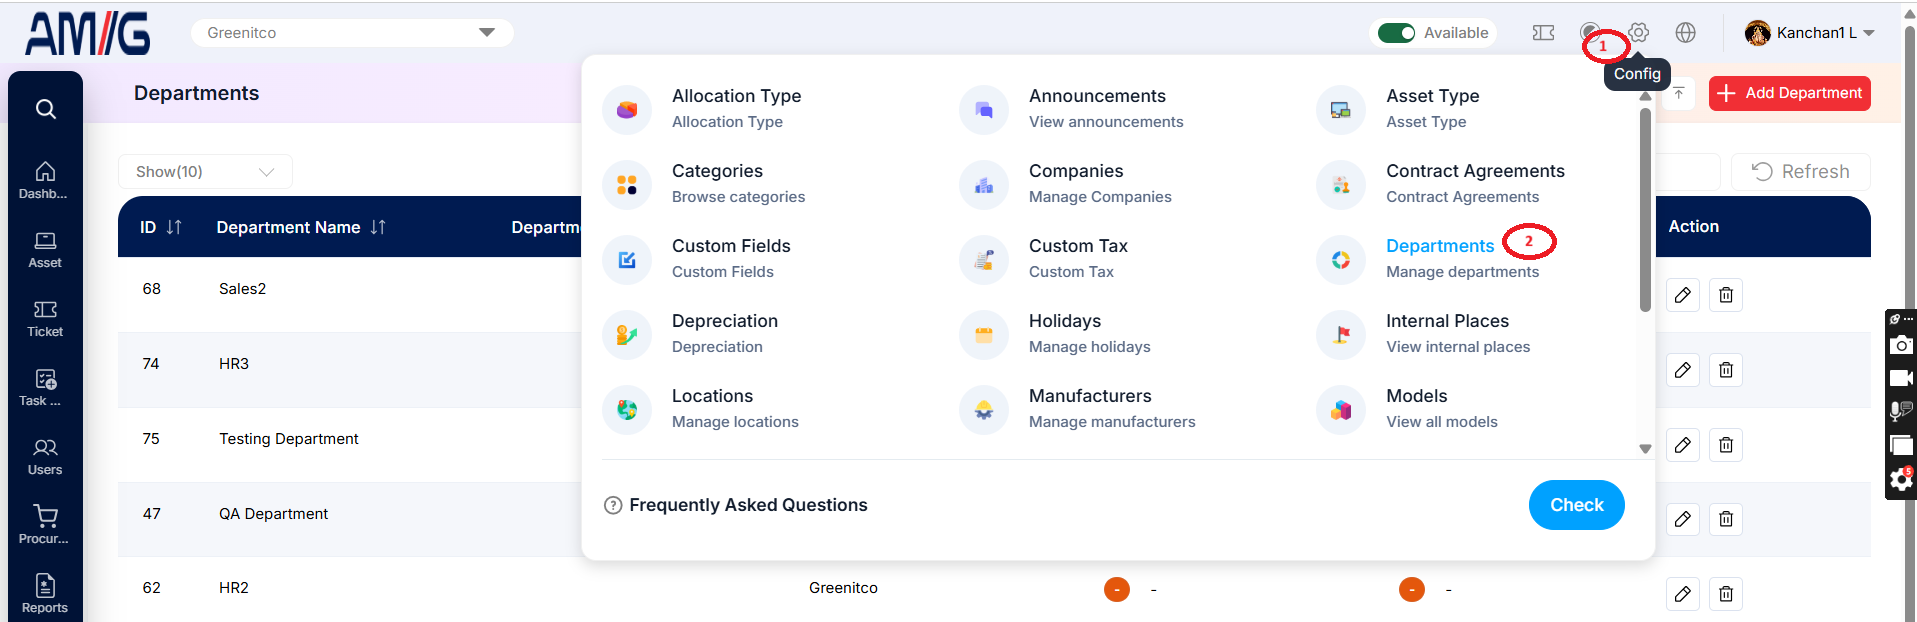Open the sidebar search icon

(x=45, y=109)
